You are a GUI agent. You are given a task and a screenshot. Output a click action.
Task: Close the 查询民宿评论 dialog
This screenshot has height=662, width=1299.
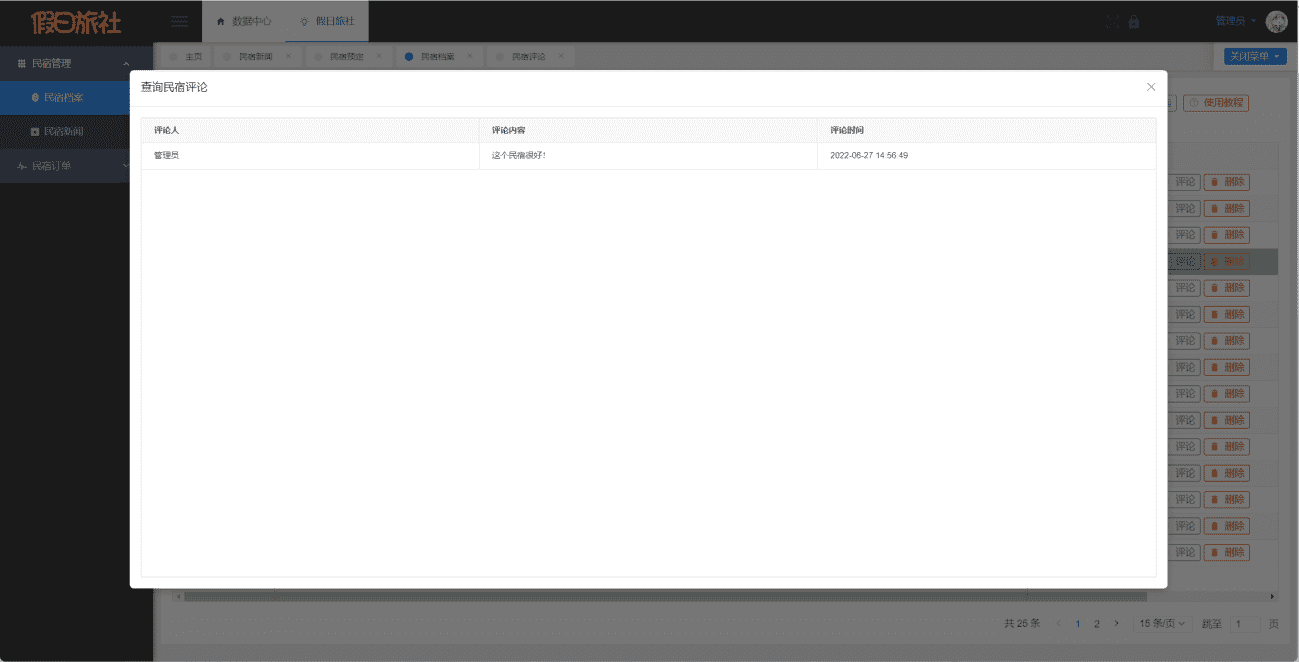(1151, 87)
